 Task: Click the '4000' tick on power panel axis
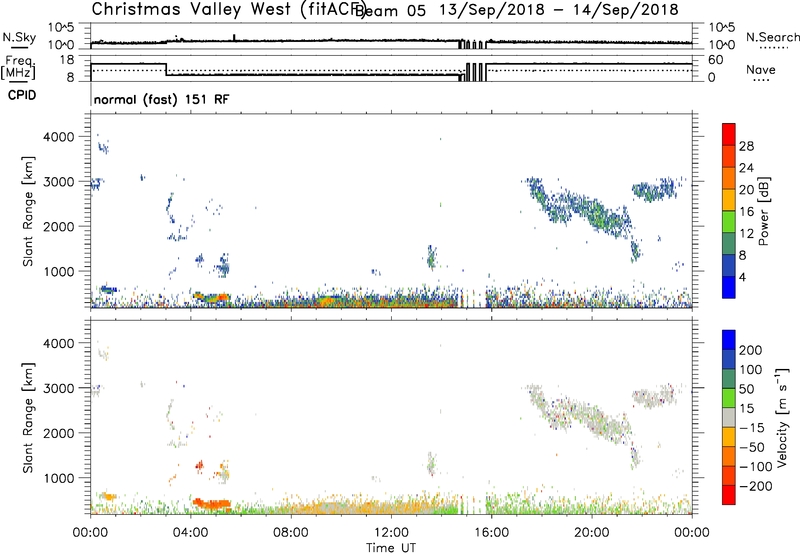pos(59,137)
